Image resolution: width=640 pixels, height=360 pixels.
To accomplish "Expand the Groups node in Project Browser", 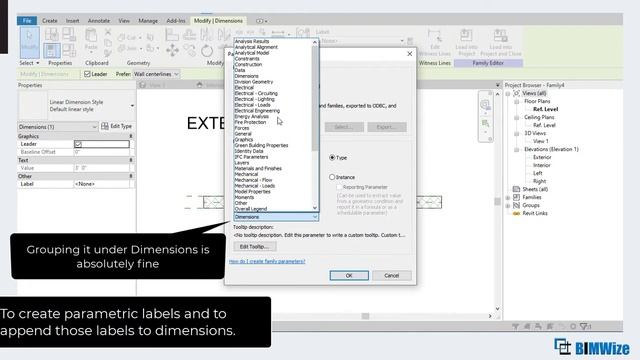I will [508, 205].
